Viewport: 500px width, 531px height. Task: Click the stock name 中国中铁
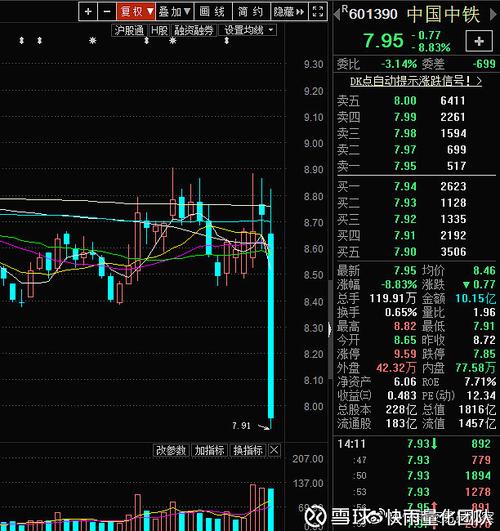(443, 15)
